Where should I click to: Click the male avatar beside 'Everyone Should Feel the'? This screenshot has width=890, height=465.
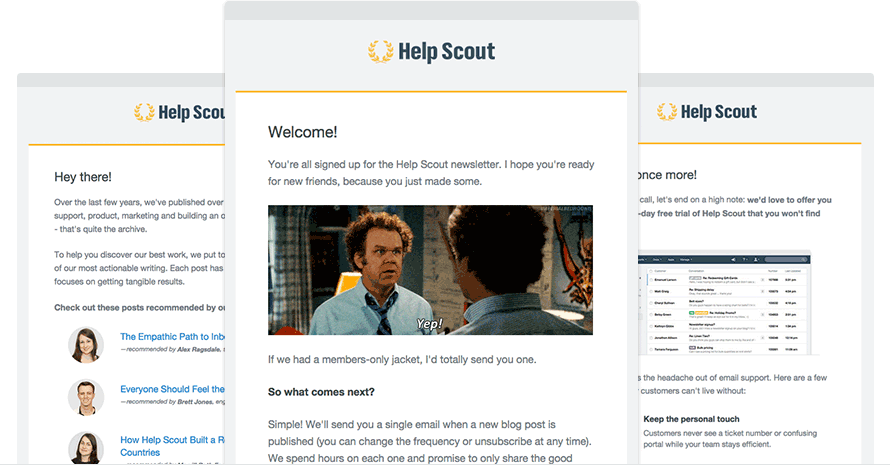[86, 397]
